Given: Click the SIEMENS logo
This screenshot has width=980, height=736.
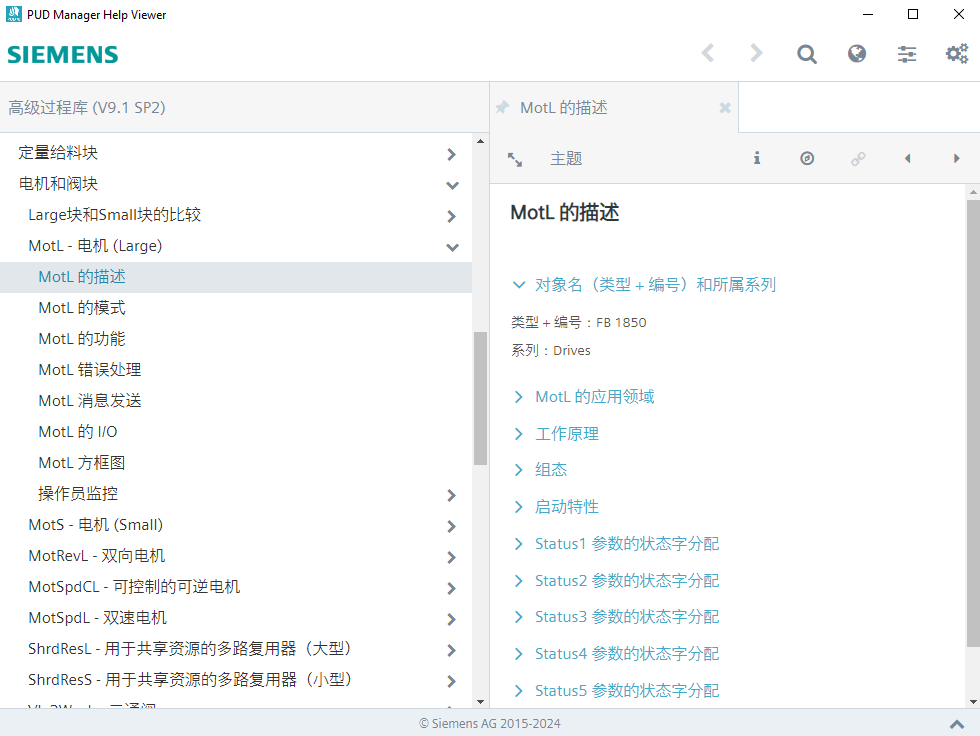Looking at the screenshot, I should click(62, 54).
